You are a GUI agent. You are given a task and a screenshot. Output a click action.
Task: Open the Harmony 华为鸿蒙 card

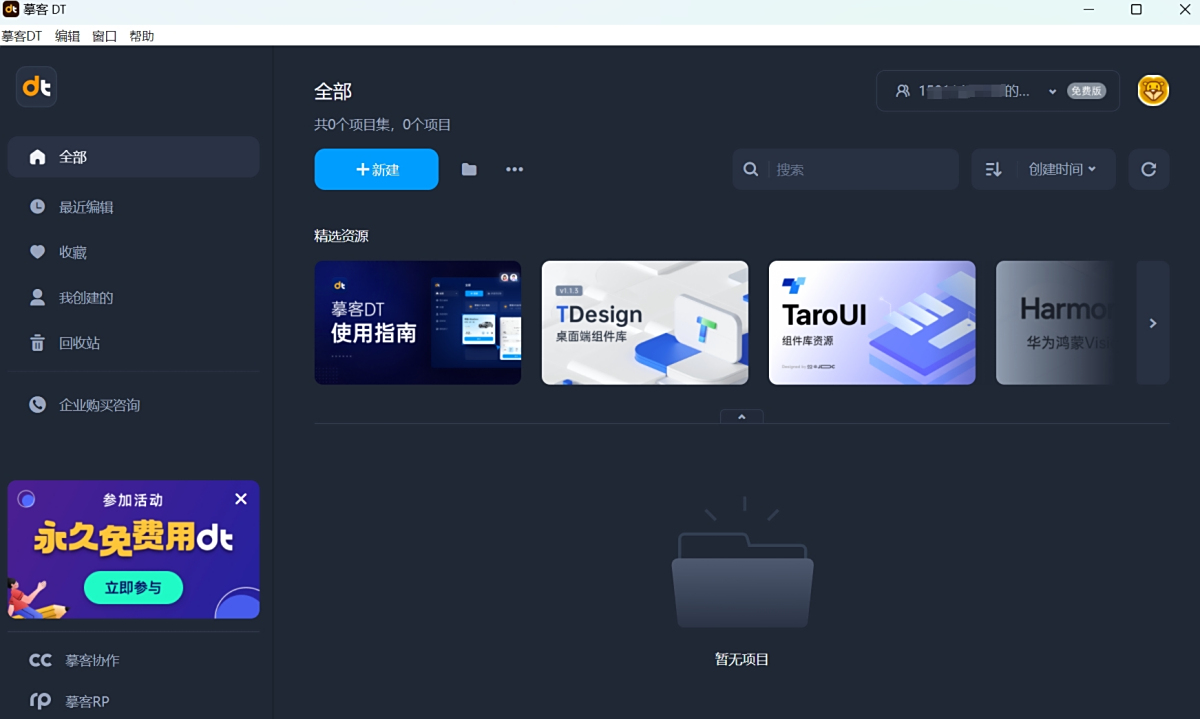tap(1055, 323)
